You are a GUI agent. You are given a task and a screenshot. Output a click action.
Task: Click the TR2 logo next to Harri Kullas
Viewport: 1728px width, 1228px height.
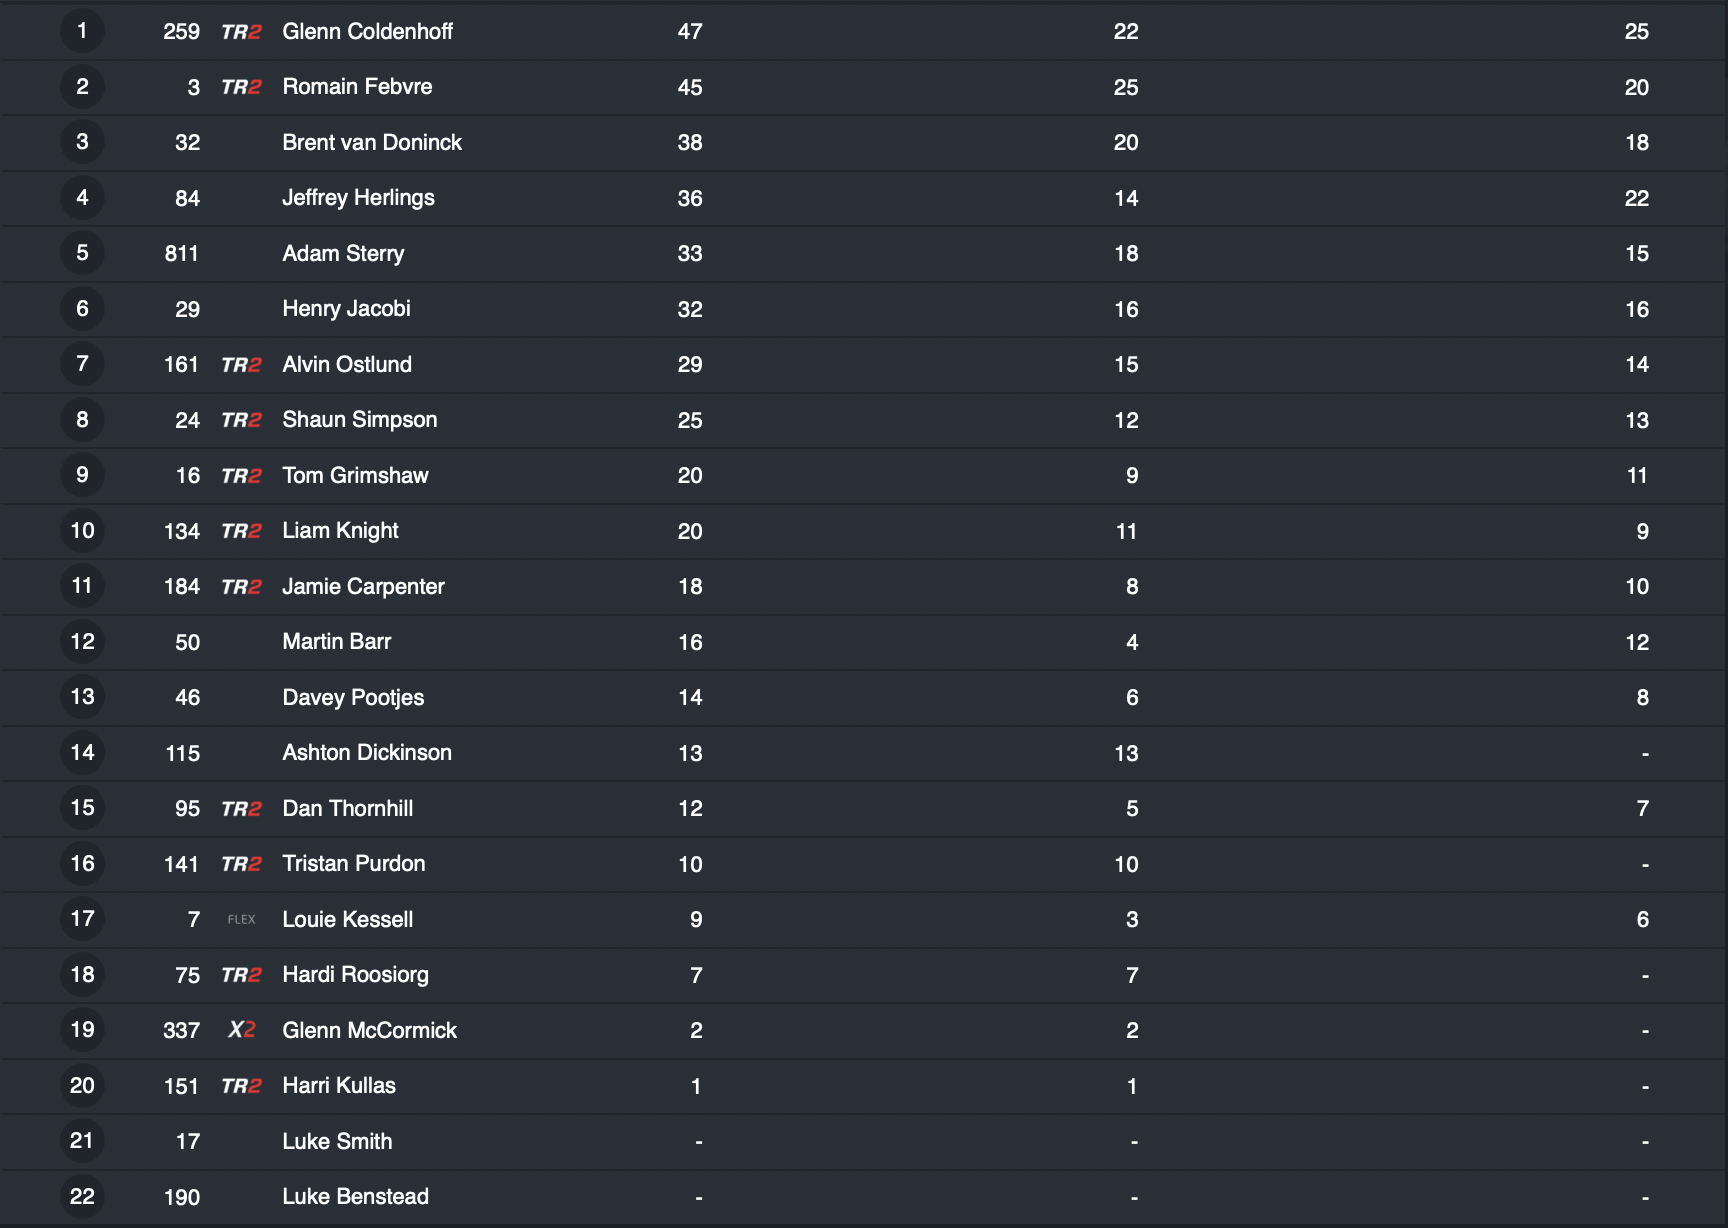tap(241, 1086)
